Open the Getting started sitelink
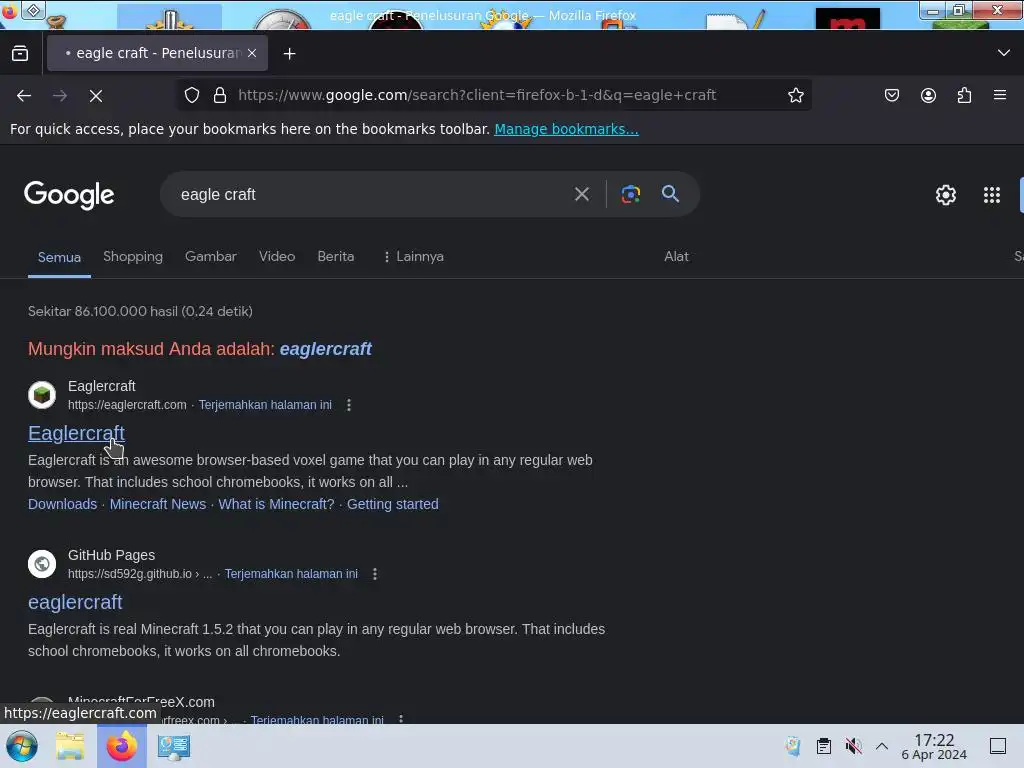This screenshot has width=1024, height=768. tap(392, 504)
